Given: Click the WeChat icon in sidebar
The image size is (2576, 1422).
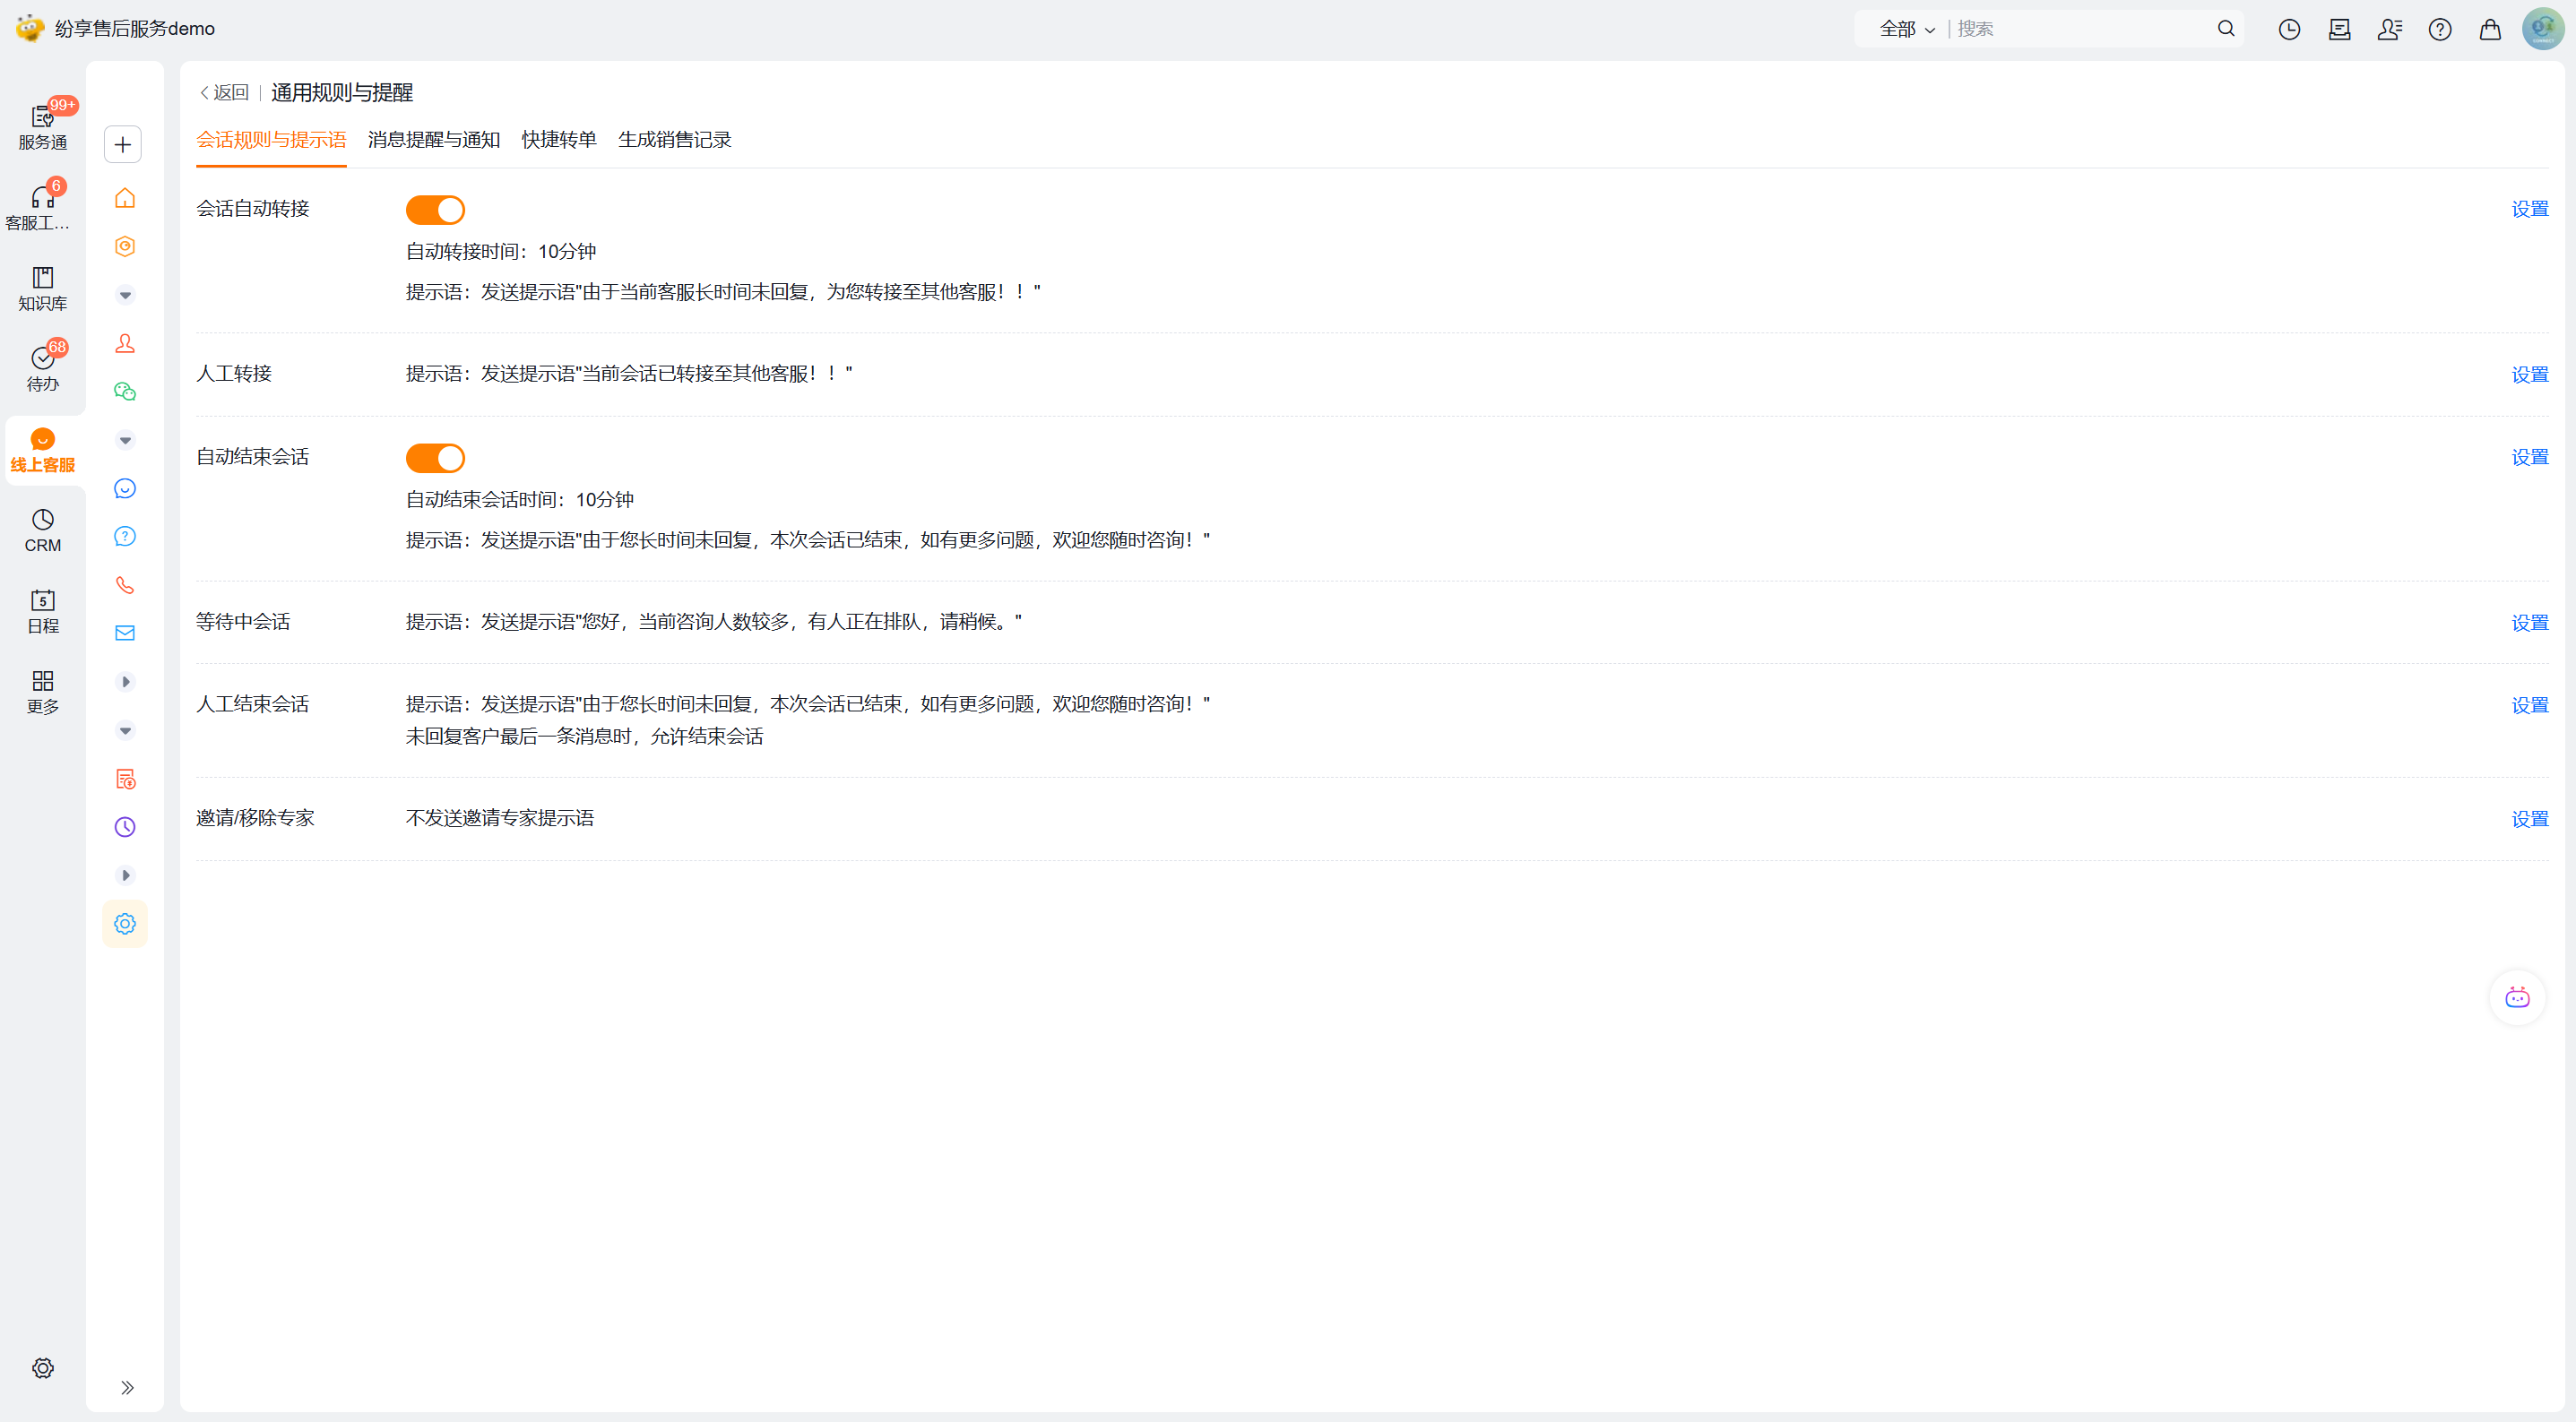Looking at the screenshot, I should tap(125, 392).
